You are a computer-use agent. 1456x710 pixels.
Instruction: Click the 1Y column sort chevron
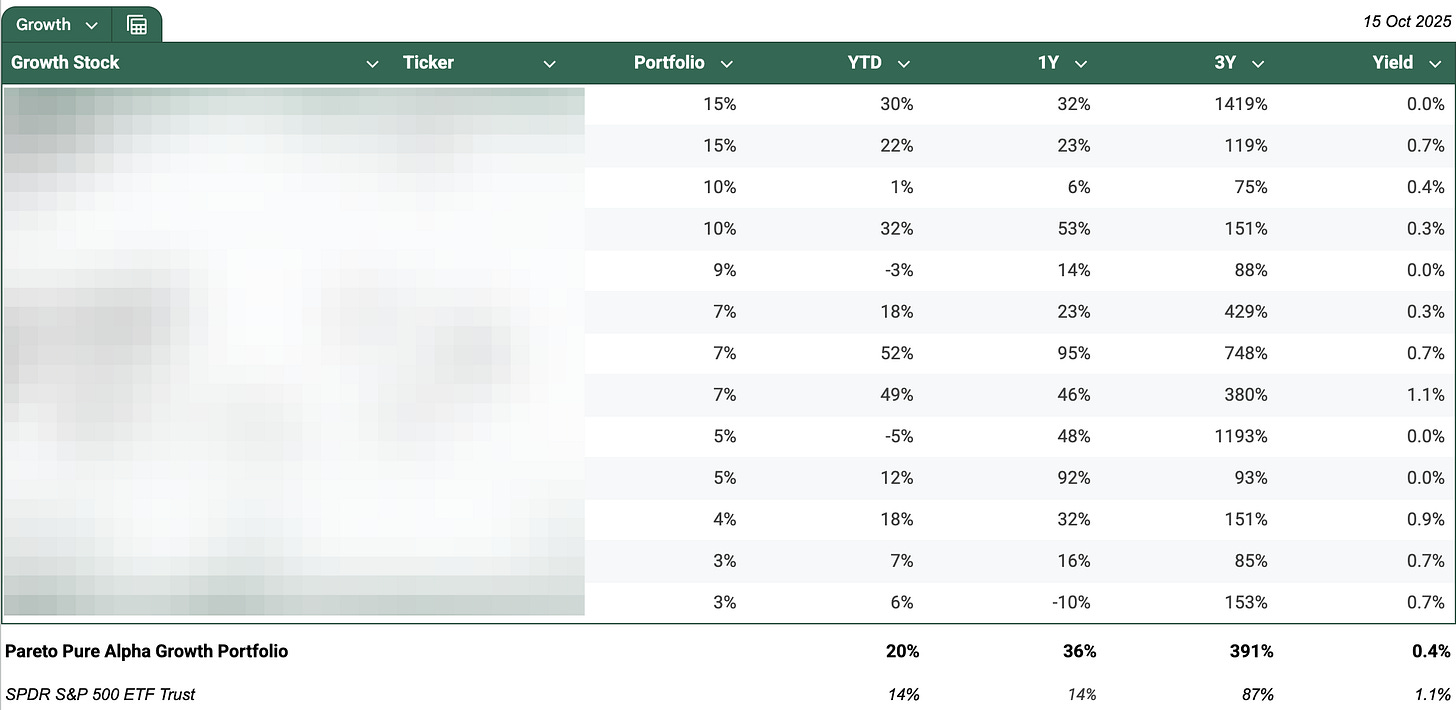point(1080,62)
